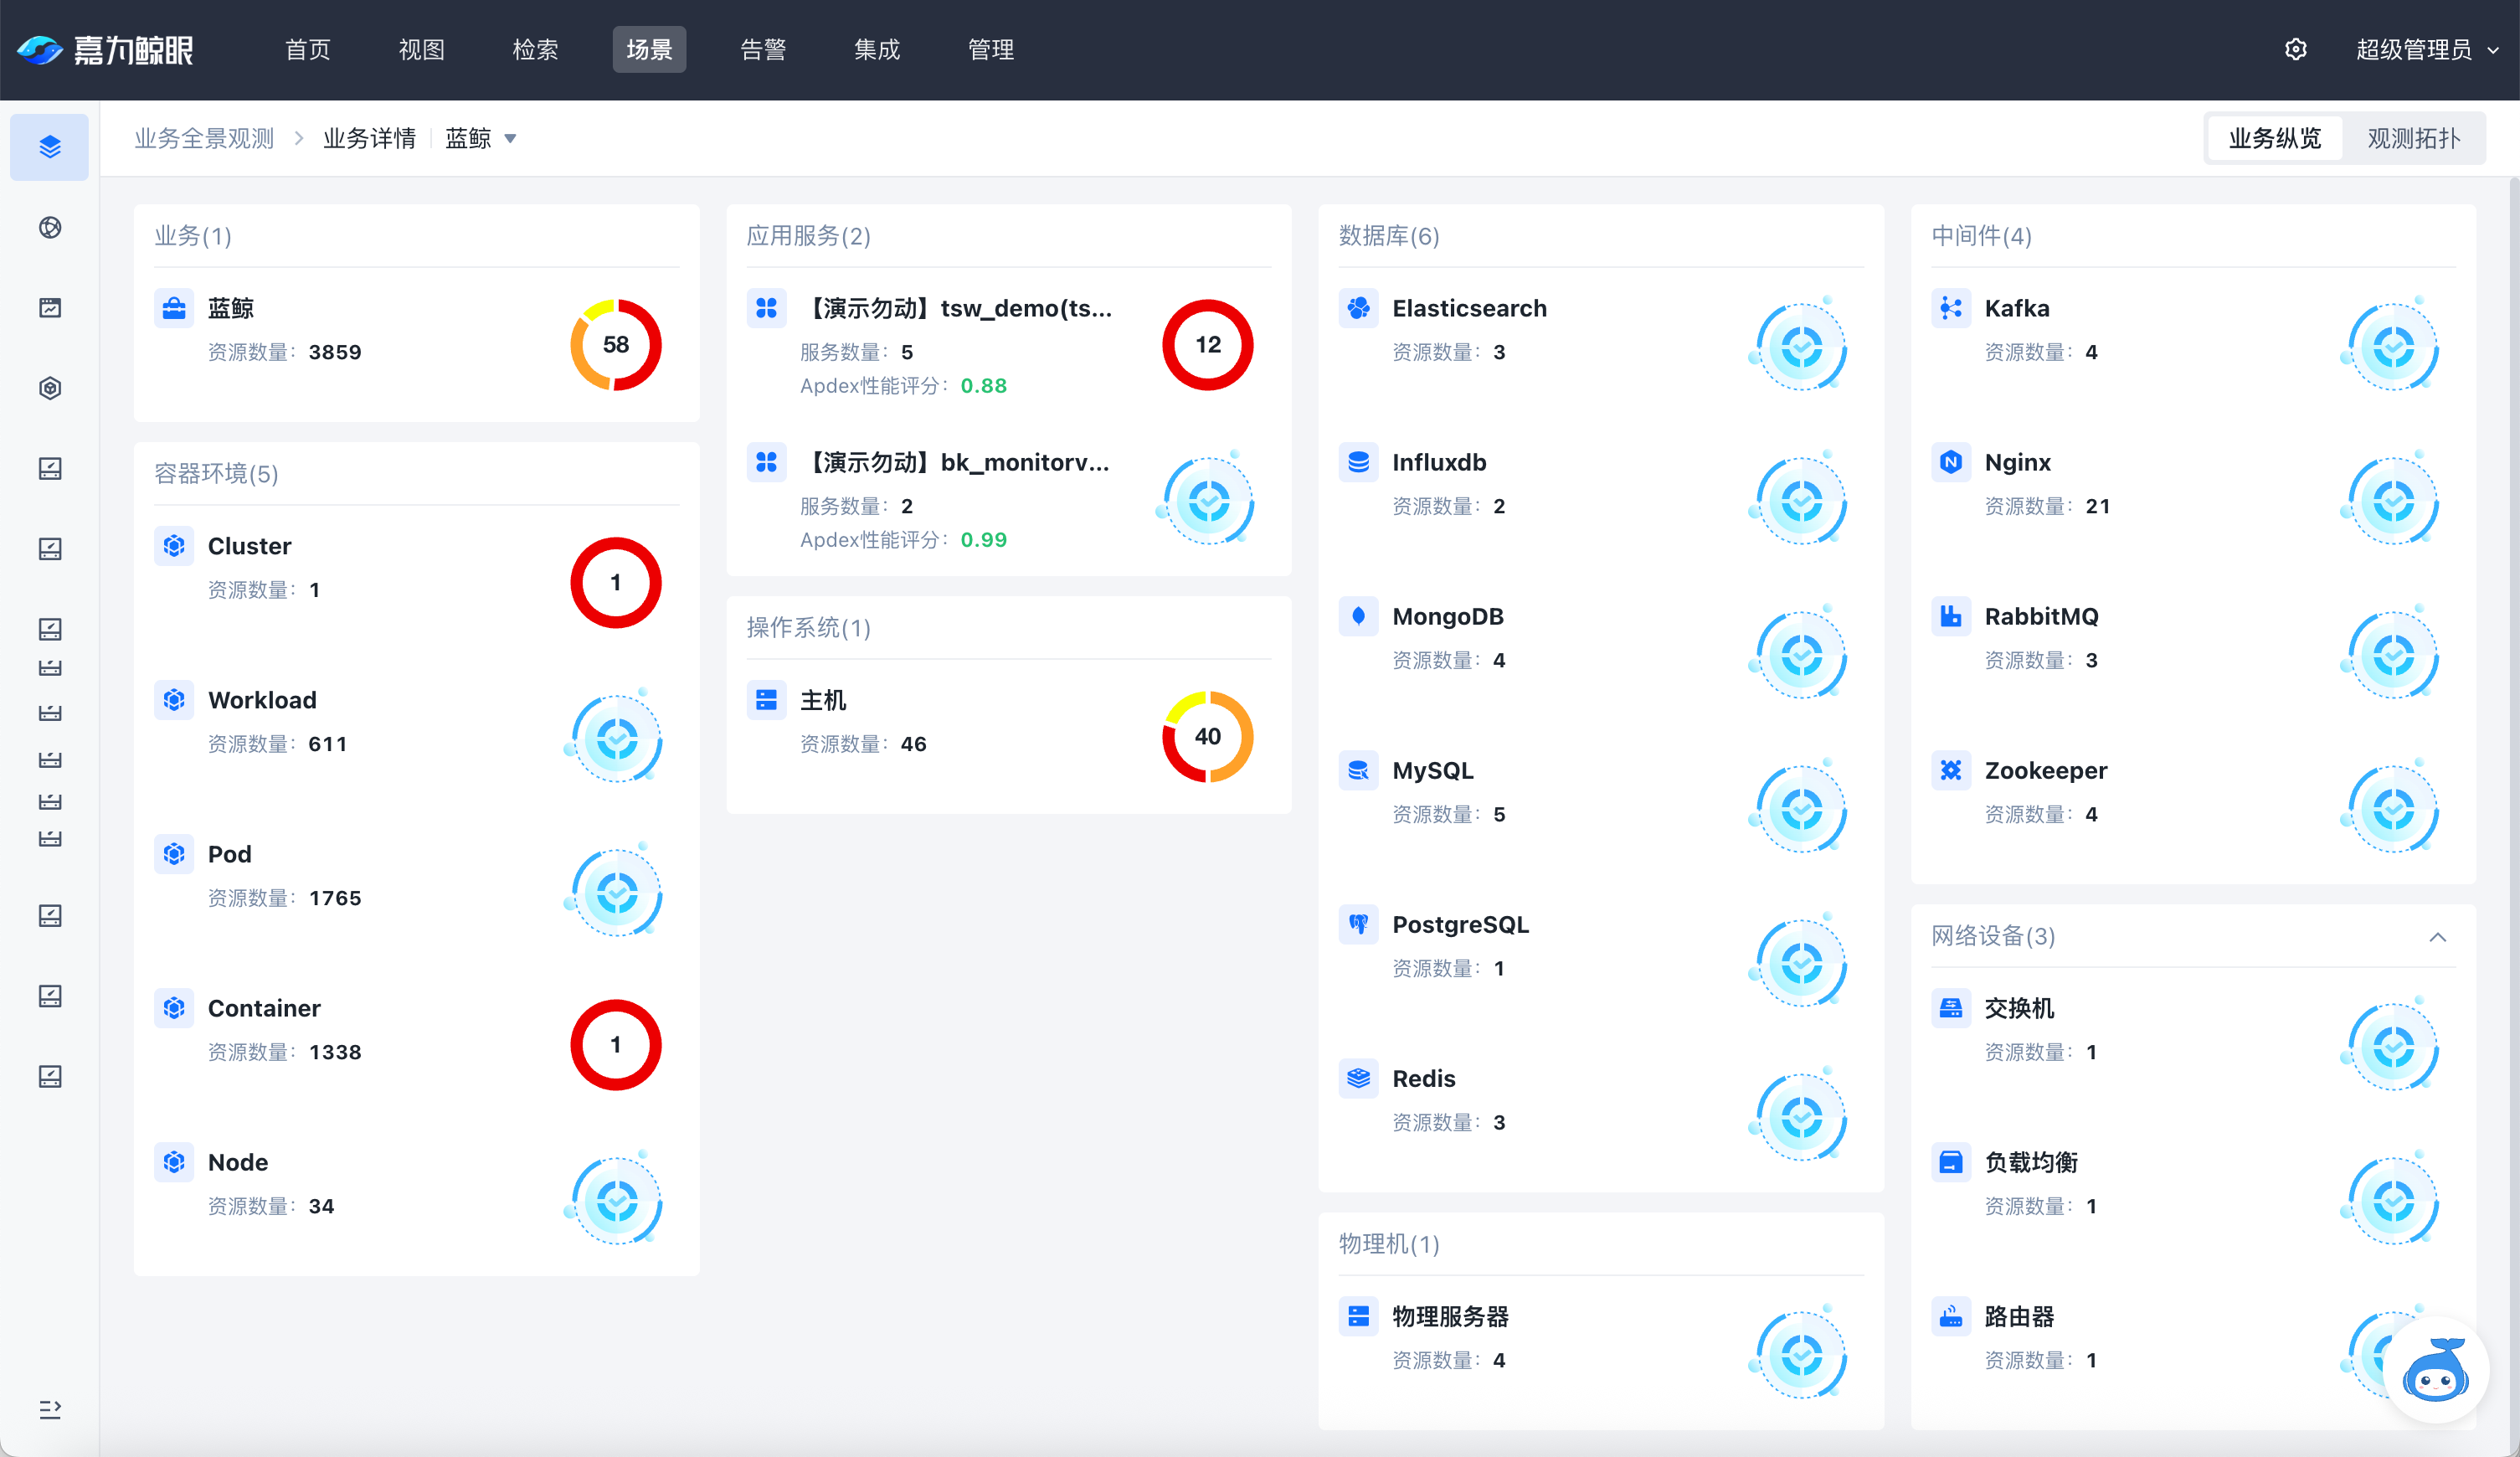This screenshot has height=1457, width=2520.
Task: Click the Elasticsearch database icon
Action: click(x=1358, y=308)
